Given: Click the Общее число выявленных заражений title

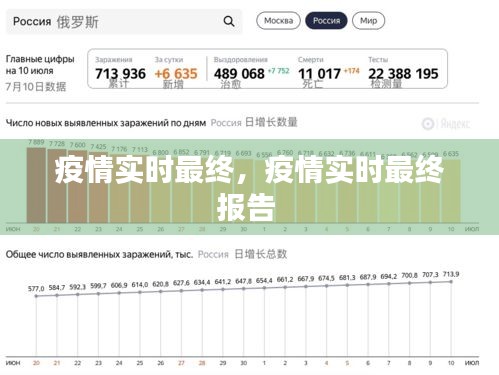Looking at the screenshot, I should coord(99,255).
